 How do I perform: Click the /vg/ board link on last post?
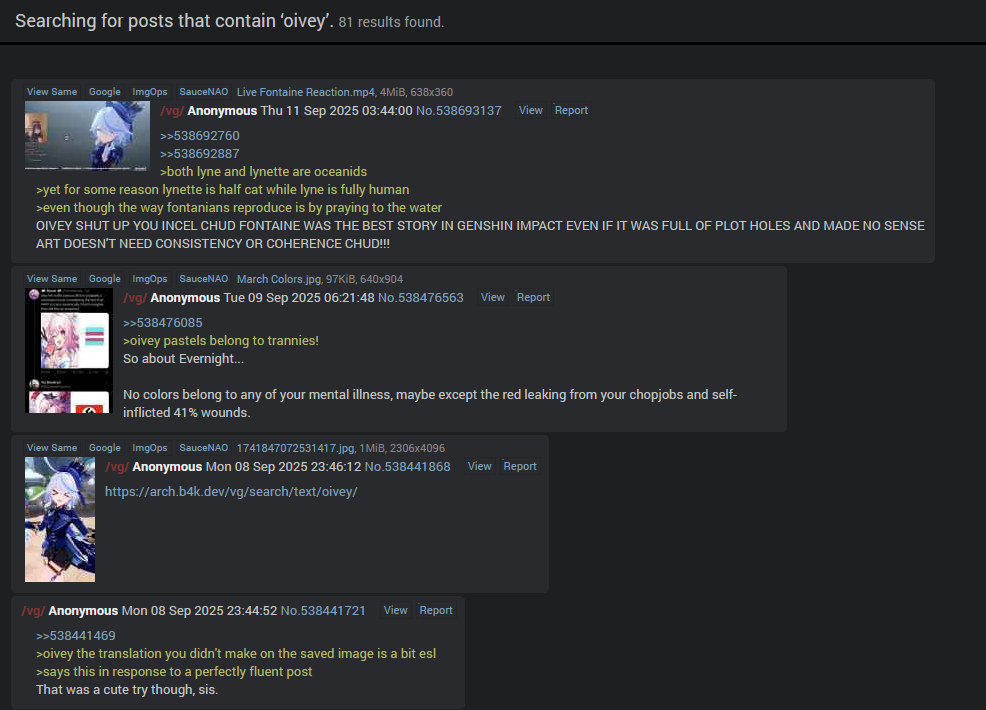tap(33, 611)
